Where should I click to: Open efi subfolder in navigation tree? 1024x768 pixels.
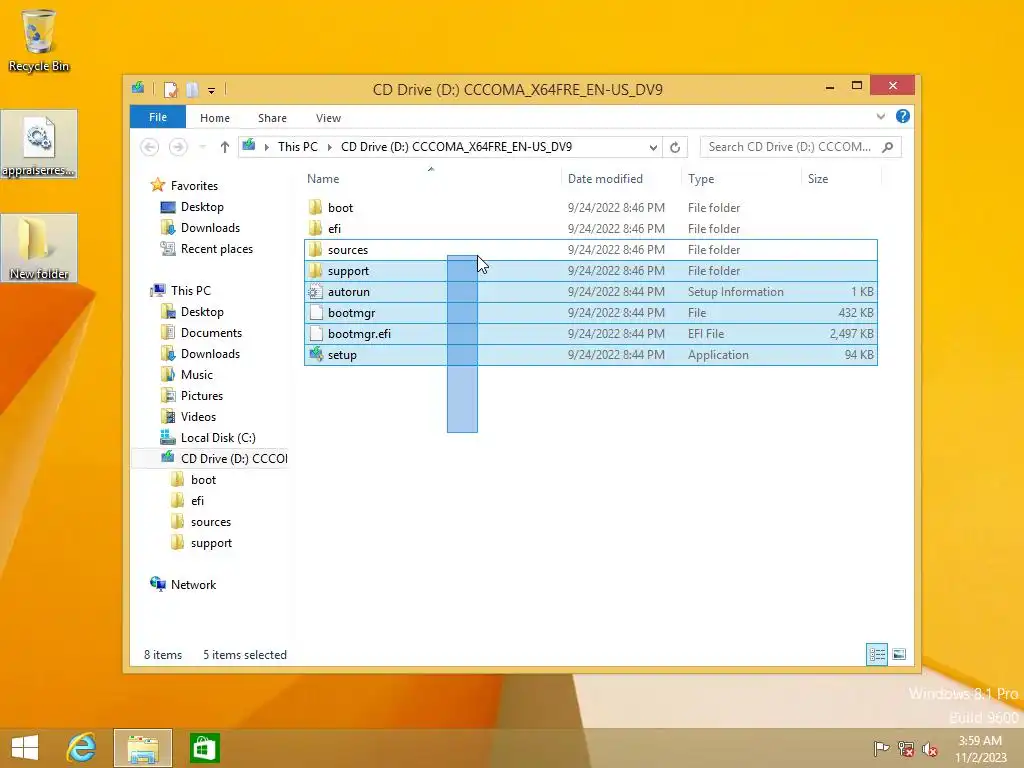(x=197, y=501)
